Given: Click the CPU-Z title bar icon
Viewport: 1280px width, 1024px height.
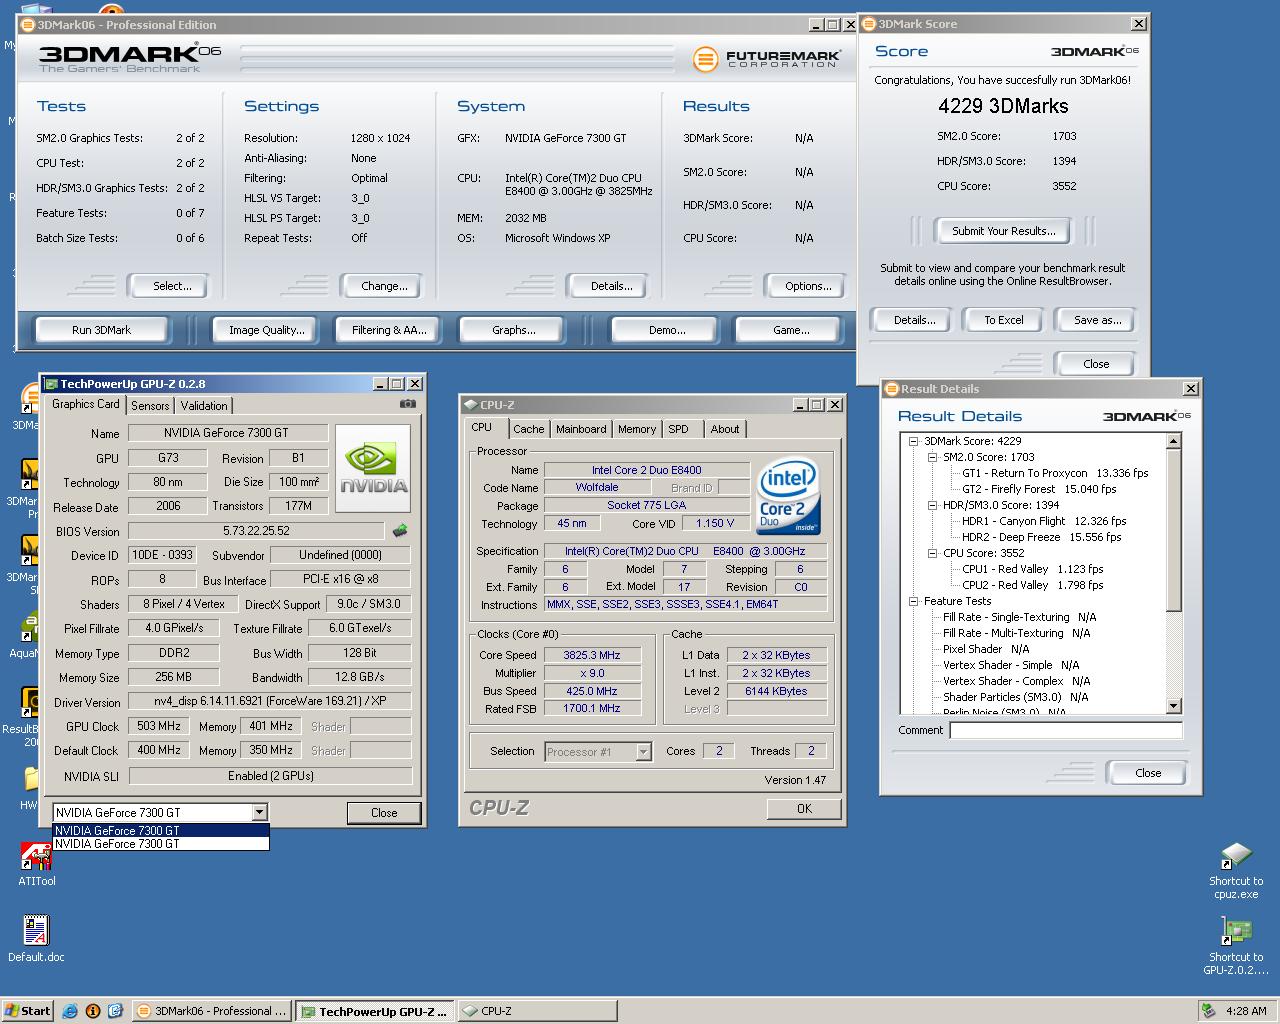Looking at the screenshot, I should (470, 405).
